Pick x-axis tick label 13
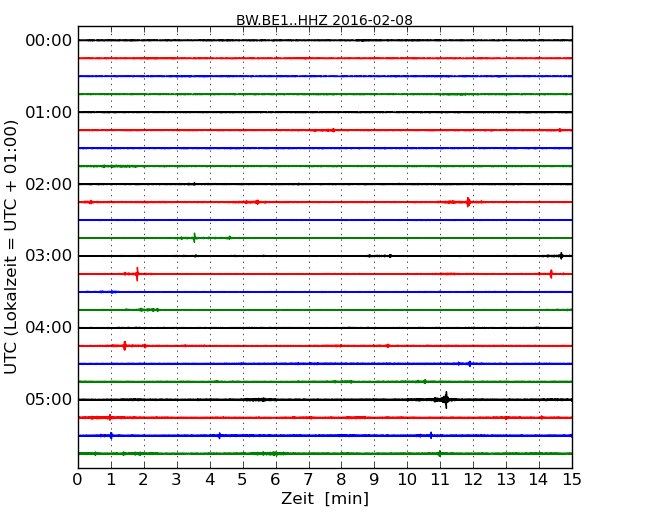The width and height of the screenshot is (650, 520). pos(506,479)
